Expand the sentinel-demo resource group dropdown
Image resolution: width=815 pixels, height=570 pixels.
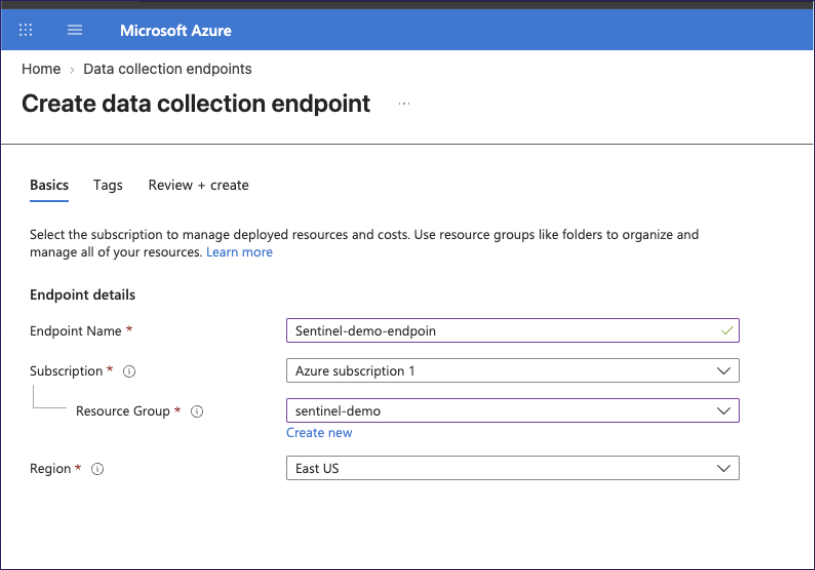pos(512,410)
